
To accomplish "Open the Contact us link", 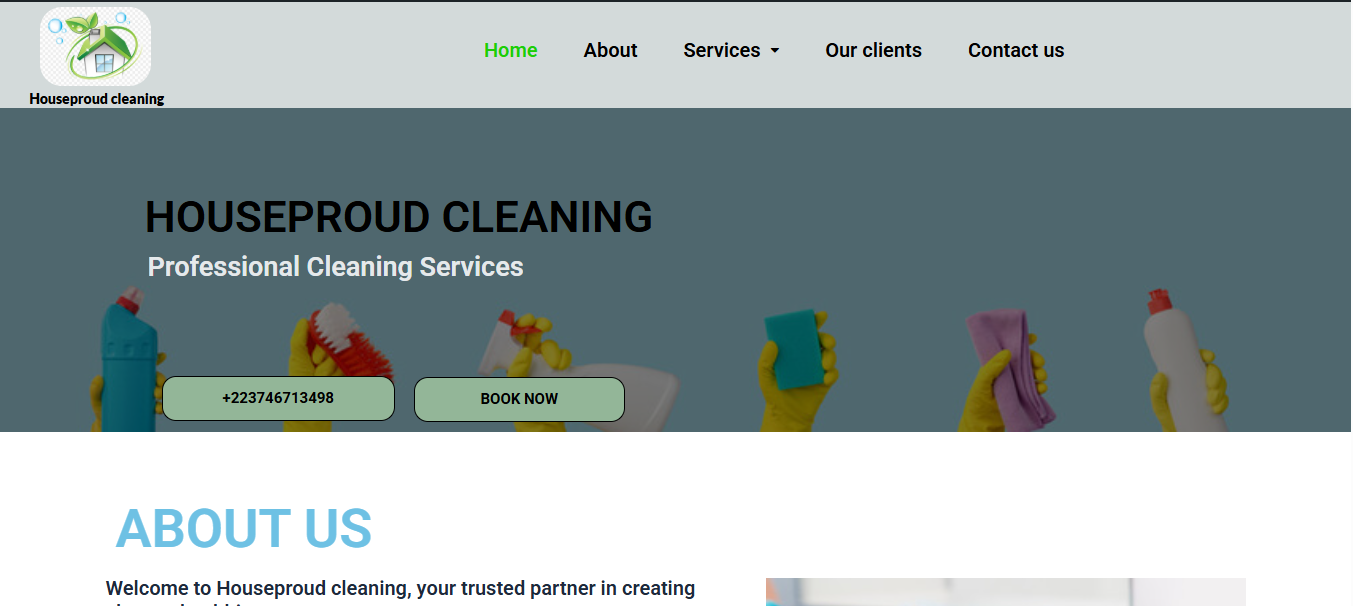I will tap(1016, 50).
